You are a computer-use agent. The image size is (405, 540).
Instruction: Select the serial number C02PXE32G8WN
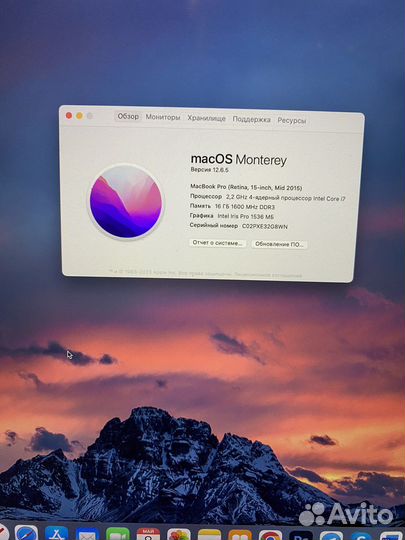coord(264,226)
